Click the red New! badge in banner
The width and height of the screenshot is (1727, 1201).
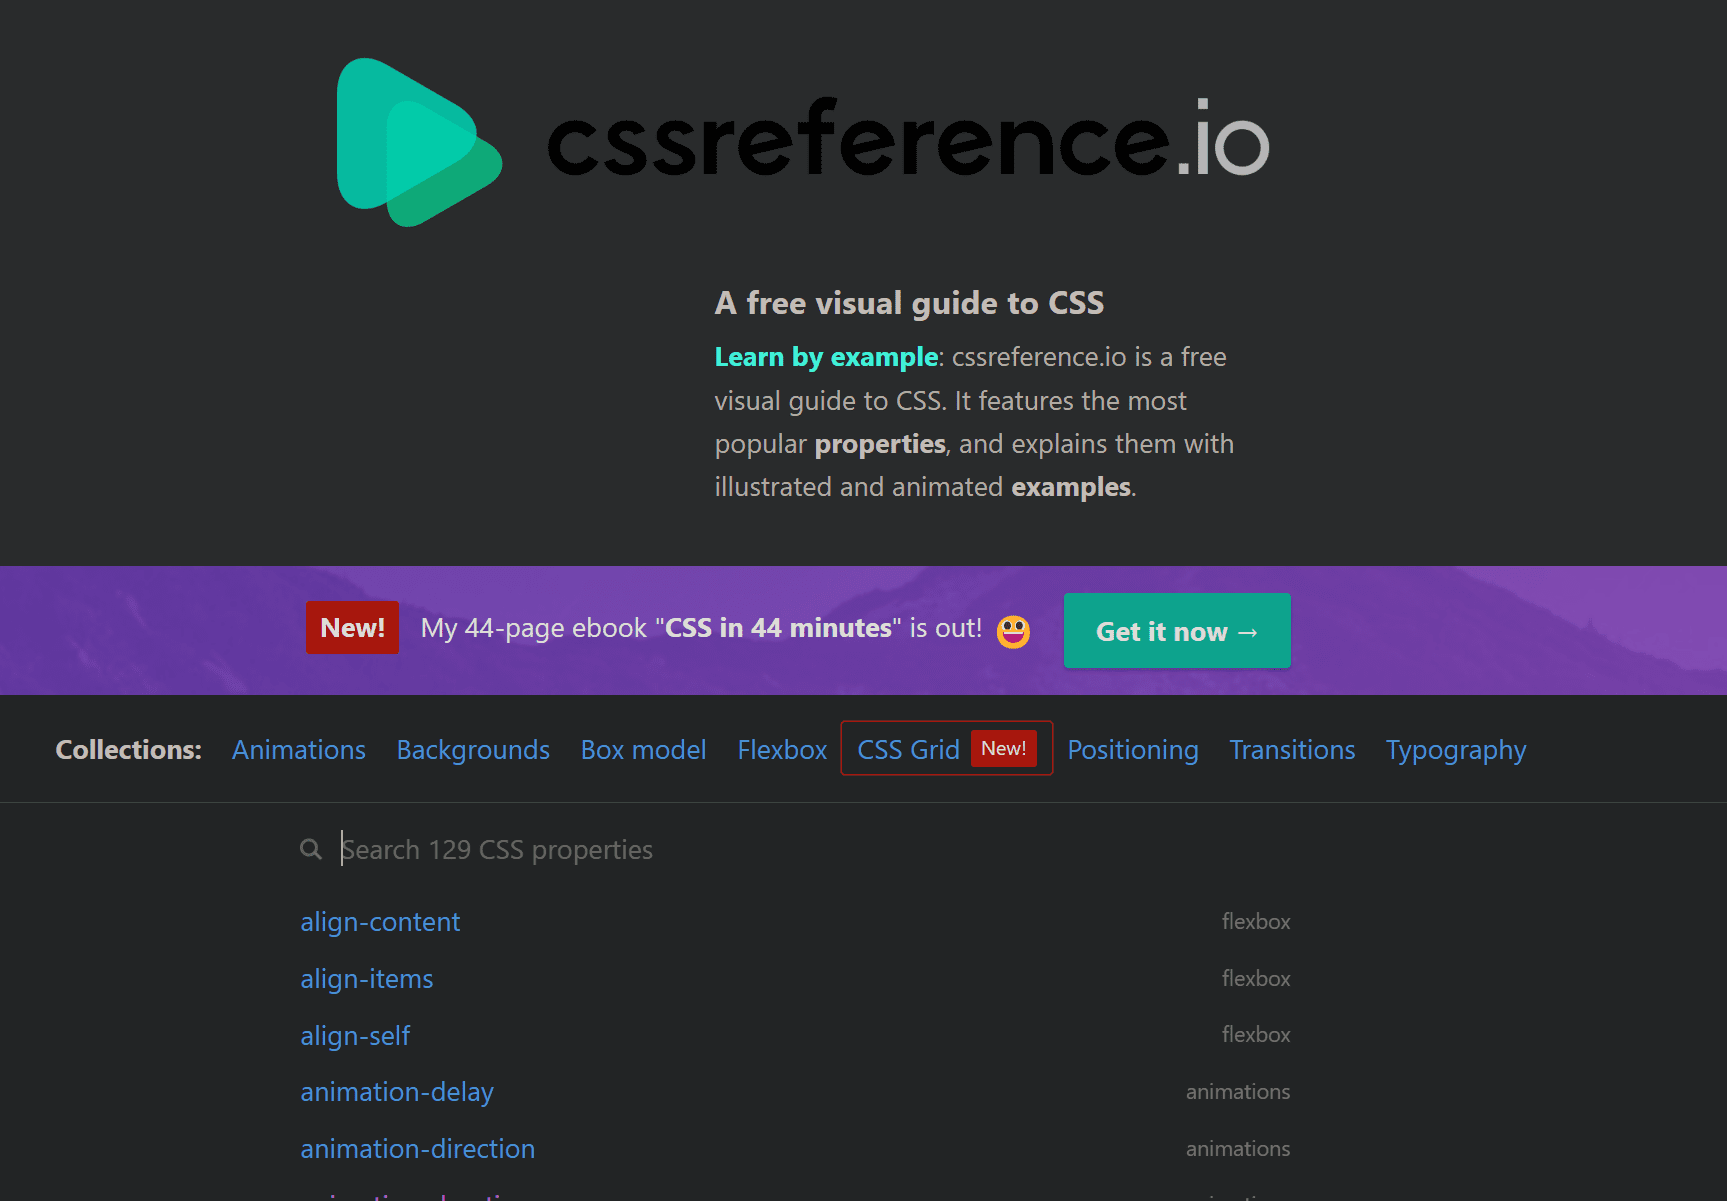(352, 628)
